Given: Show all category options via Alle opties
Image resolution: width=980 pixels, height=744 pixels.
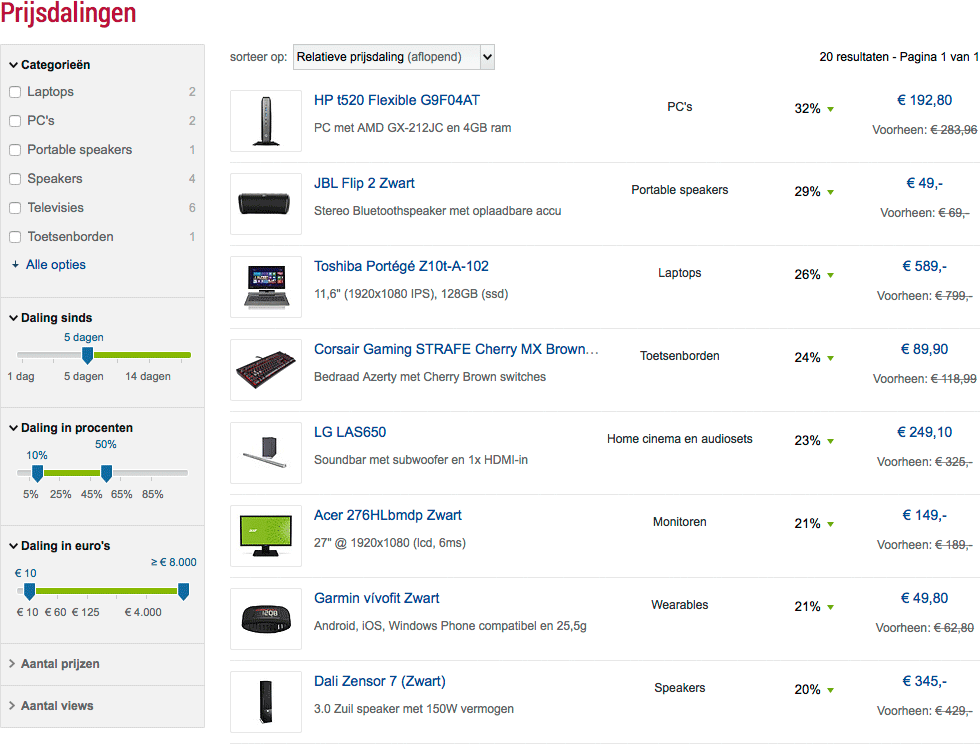Looking at the screenshot, I should [x=56, y=264].
